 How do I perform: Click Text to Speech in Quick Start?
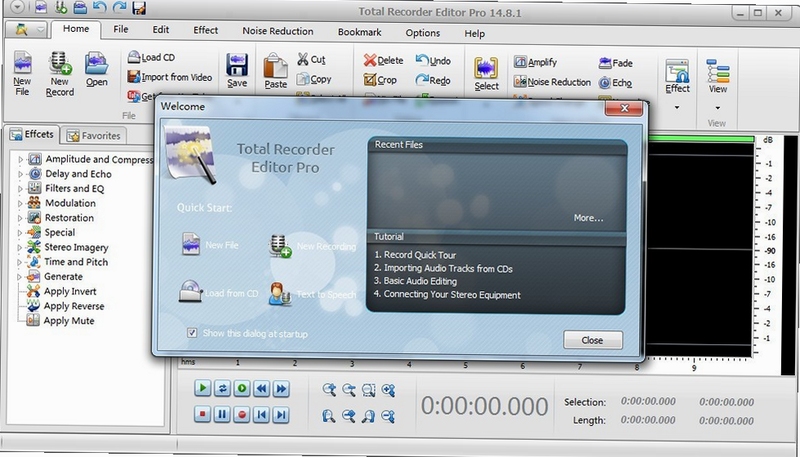(312, 294)
